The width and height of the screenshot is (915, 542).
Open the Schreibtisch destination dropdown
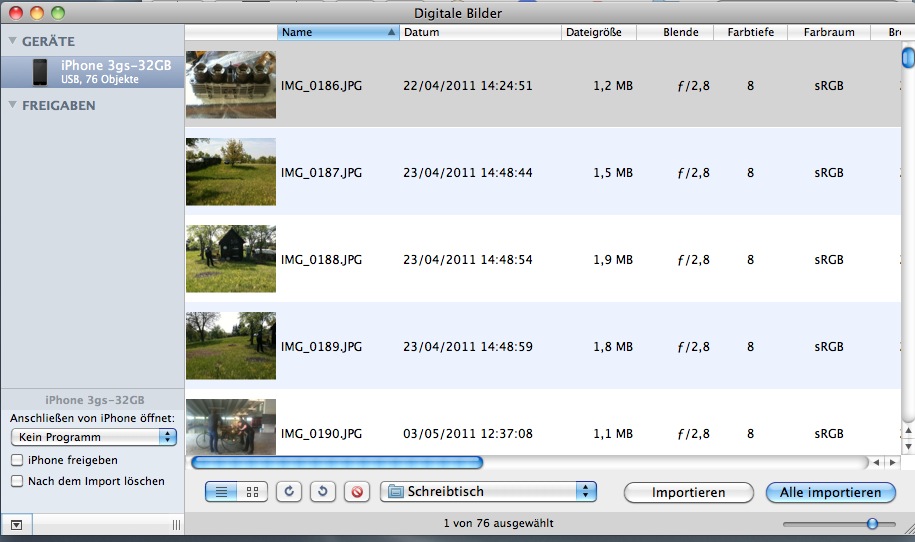488,492
